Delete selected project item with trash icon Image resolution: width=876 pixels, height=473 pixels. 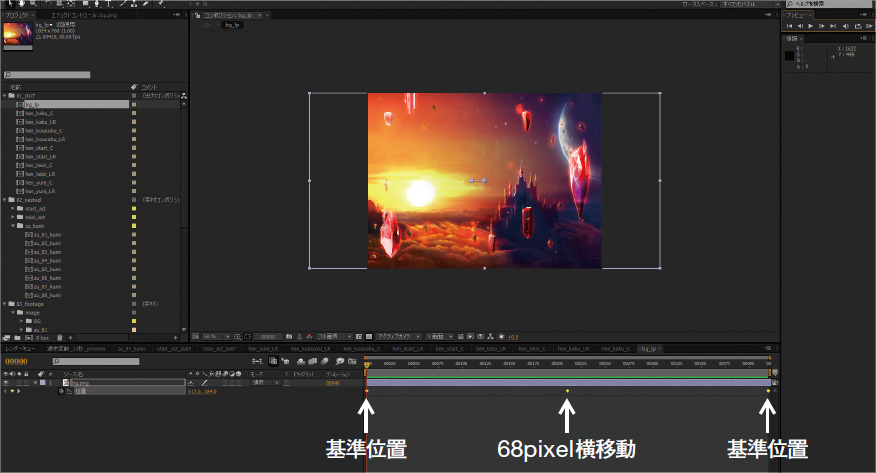point(60,337)
